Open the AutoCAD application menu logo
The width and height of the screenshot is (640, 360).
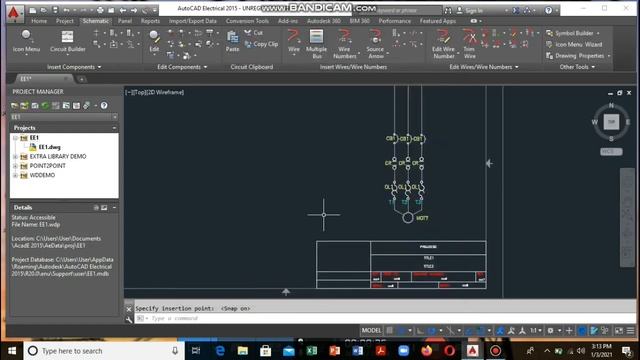(14, 12)
